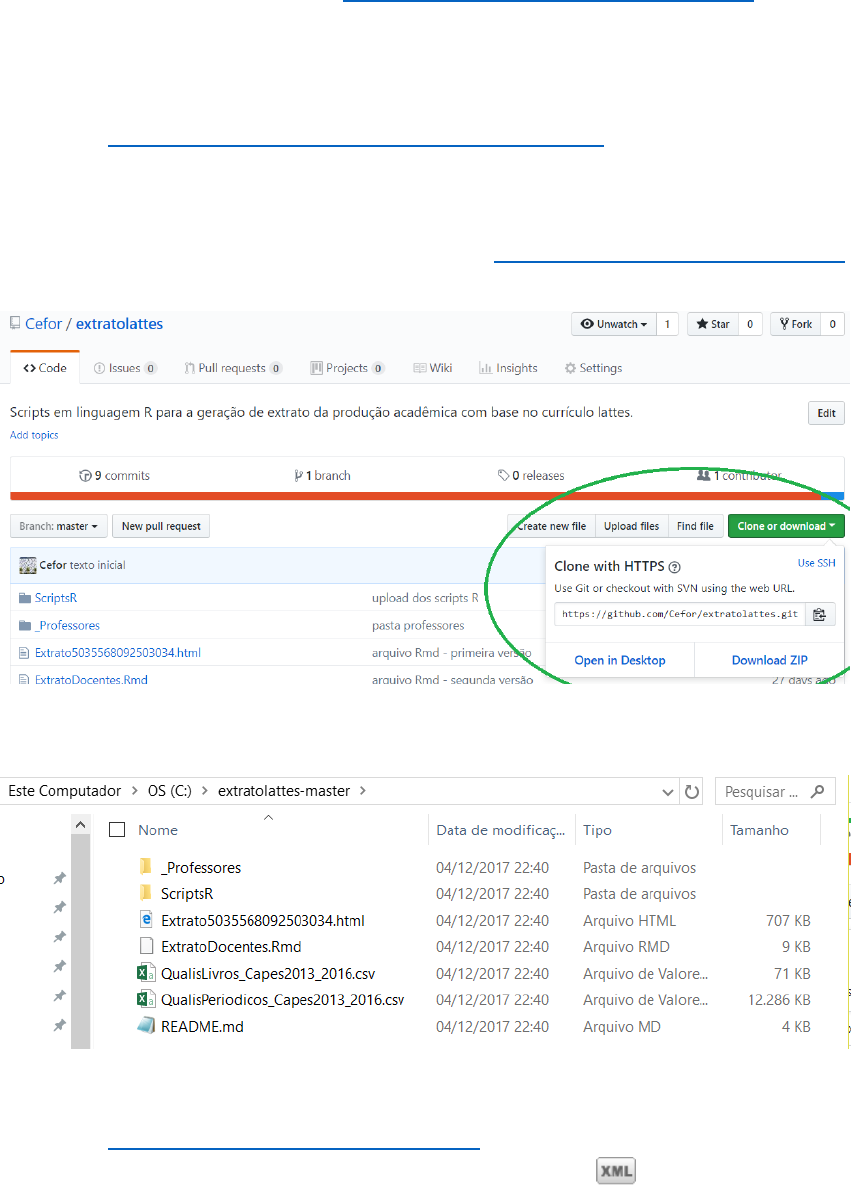
Task: Click Download ZIP
Action: click(769, 661)
